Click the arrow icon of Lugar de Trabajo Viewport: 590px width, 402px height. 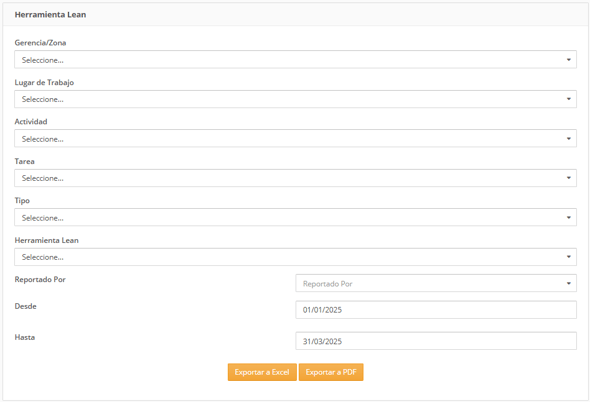pyautogui.click(x=569, y=99)
